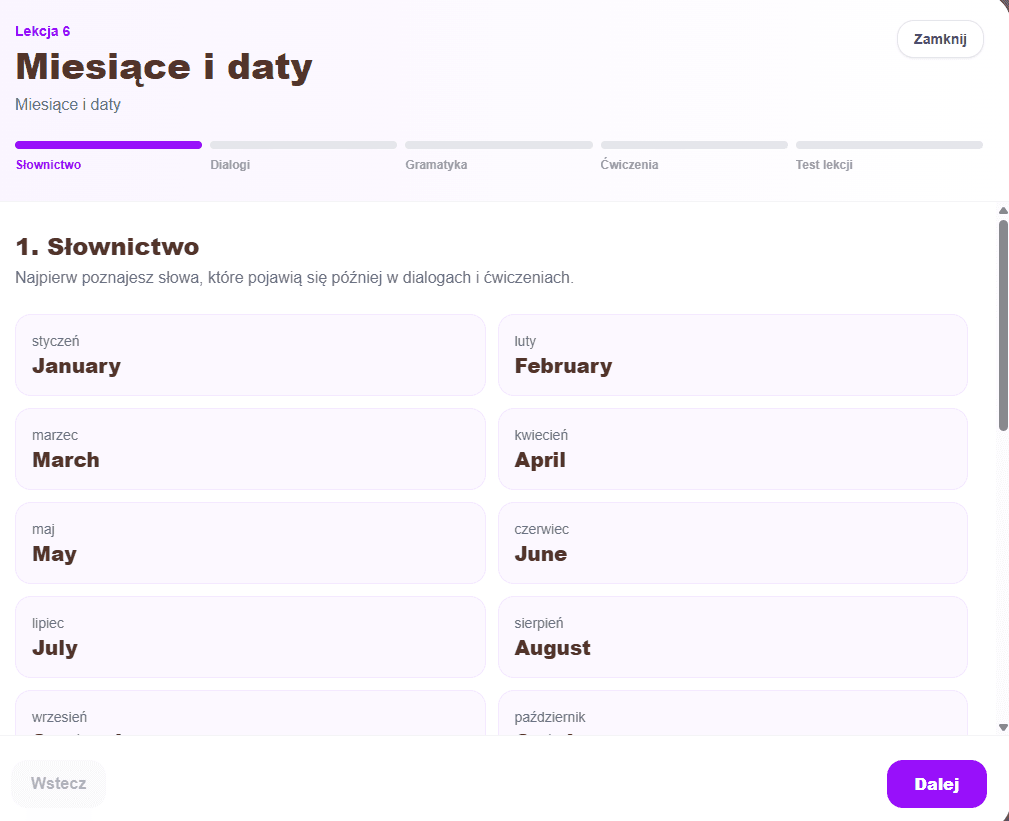
Task: Click the grey progress bar above Test lekcji
Action: point(889,145)
